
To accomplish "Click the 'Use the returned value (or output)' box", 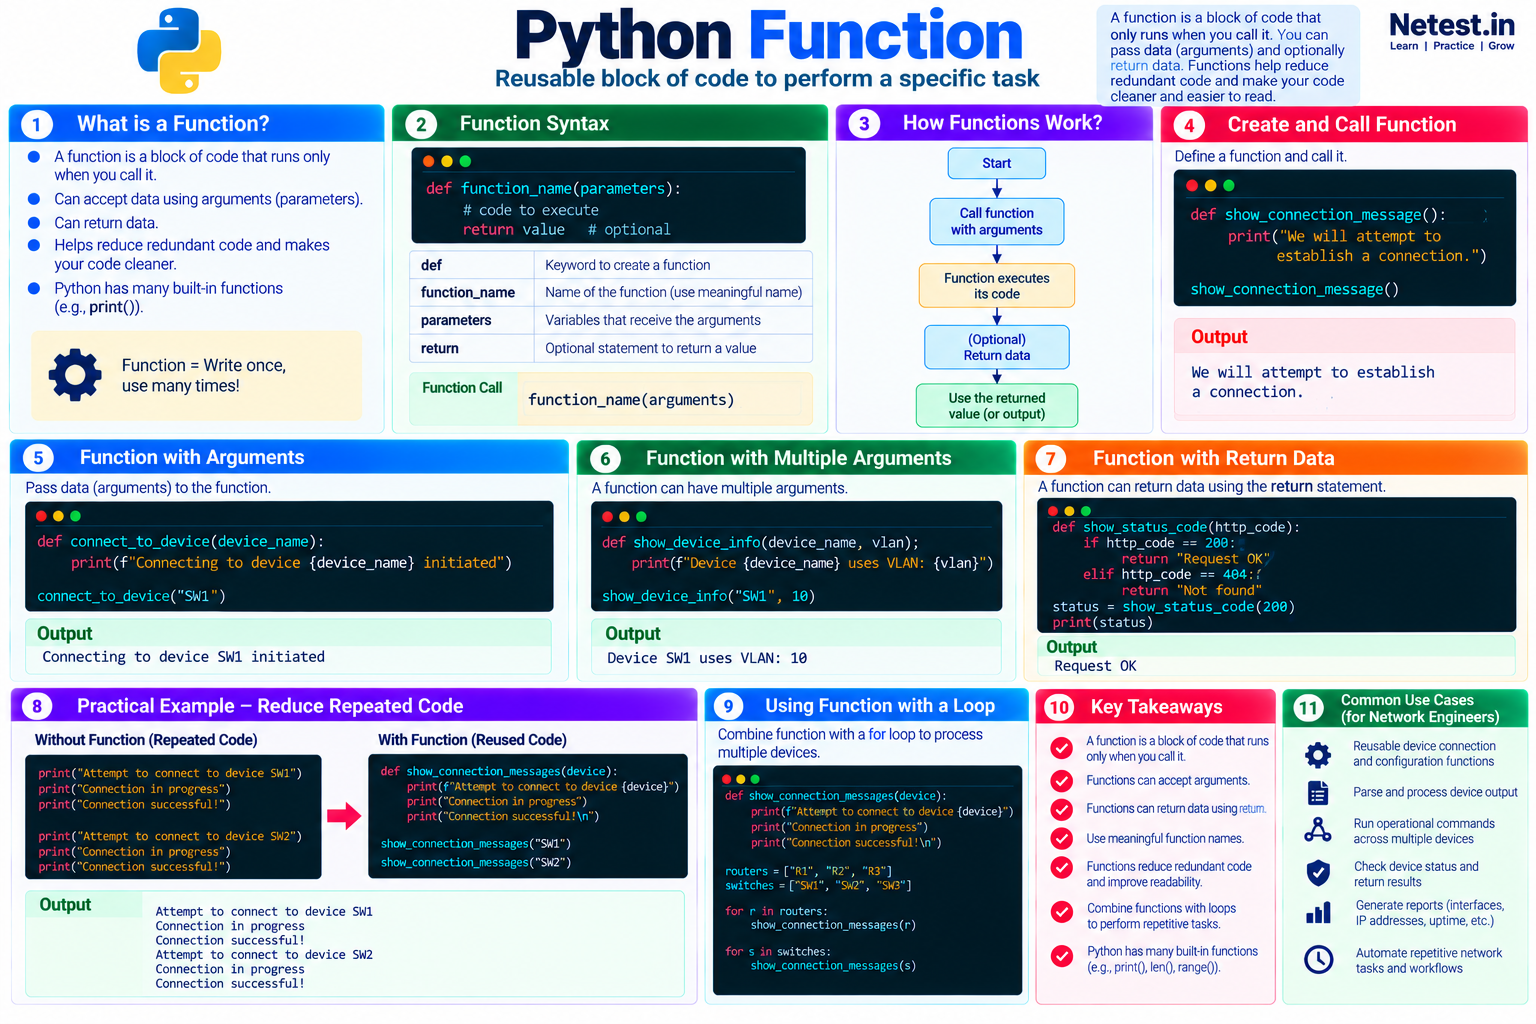I will 997,405.
